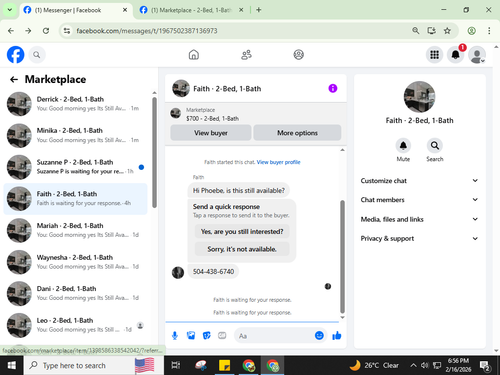Click the browser back arrow
This screenshot has width=500, height=375.
click(11, 31)
